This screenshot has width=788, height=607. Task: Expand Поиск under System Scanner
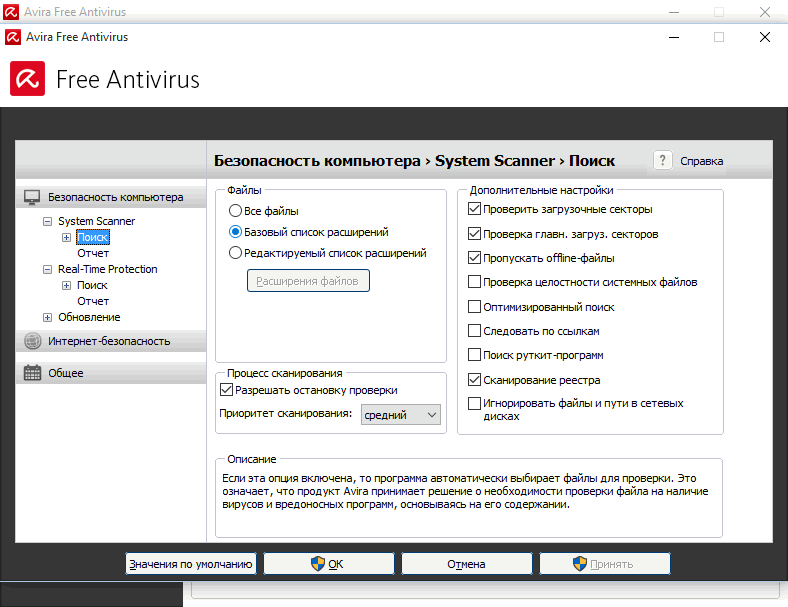(66, 237)
